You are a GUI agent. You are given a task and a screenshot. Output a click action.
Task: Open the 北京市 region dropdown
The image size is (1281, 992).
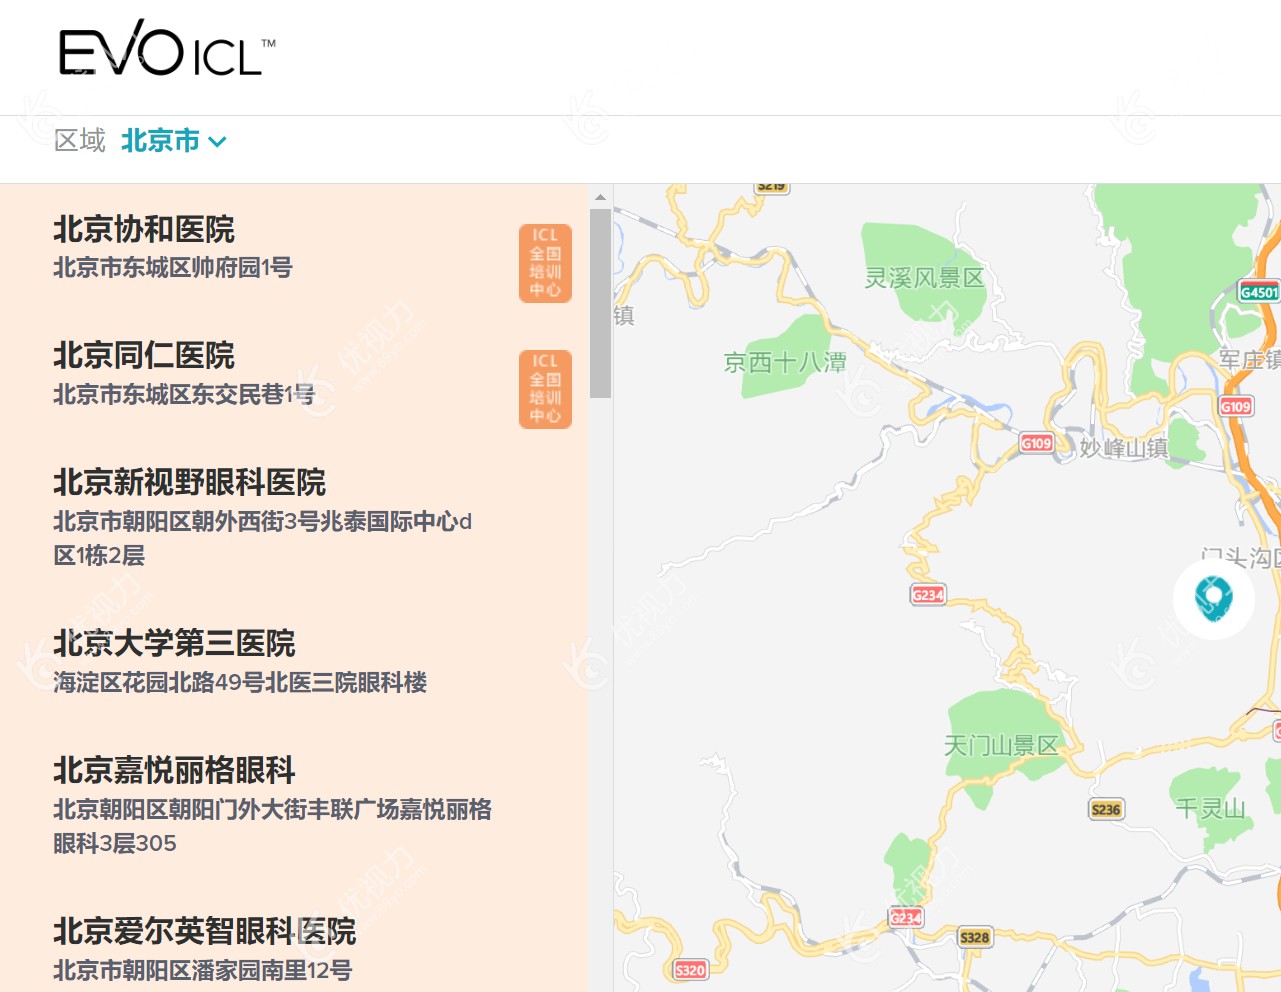click(x=174, y=141)
